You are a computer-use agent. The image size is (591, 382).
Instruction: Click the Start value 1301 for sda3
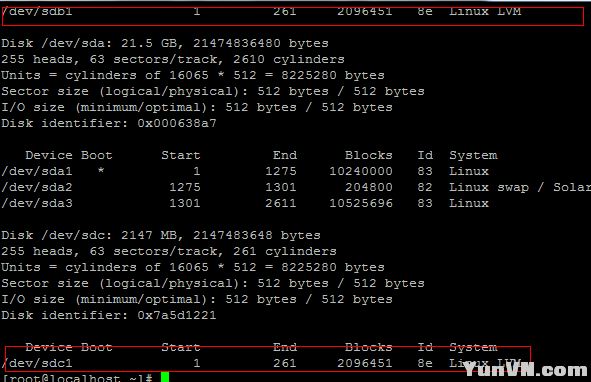[x=185, y=204]
